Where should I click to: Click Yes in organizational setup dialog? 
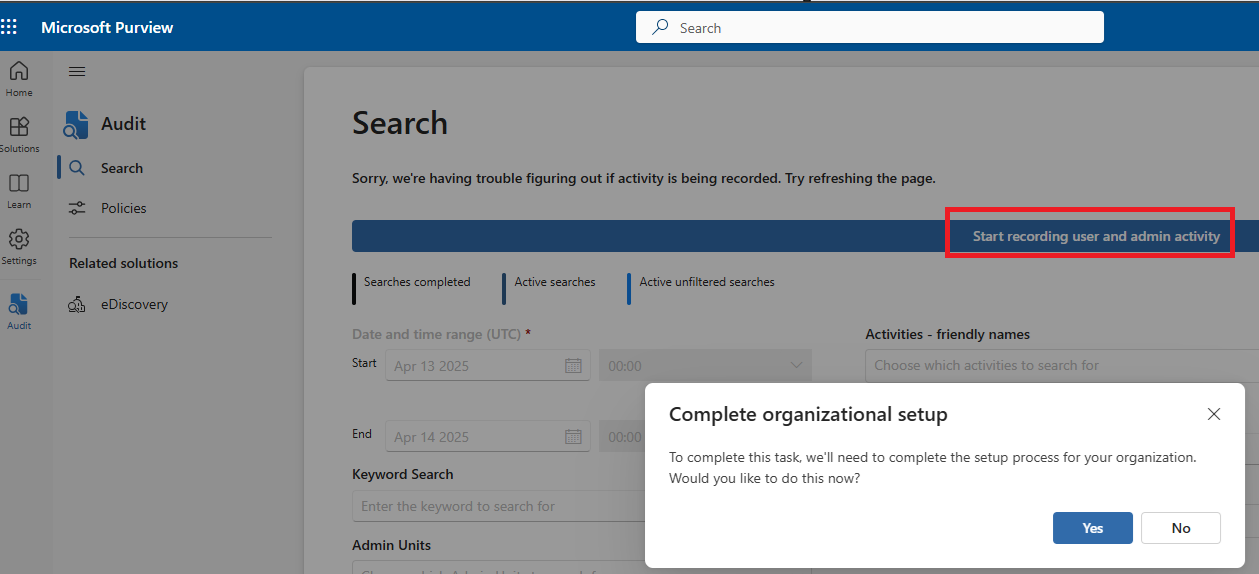1092,528
